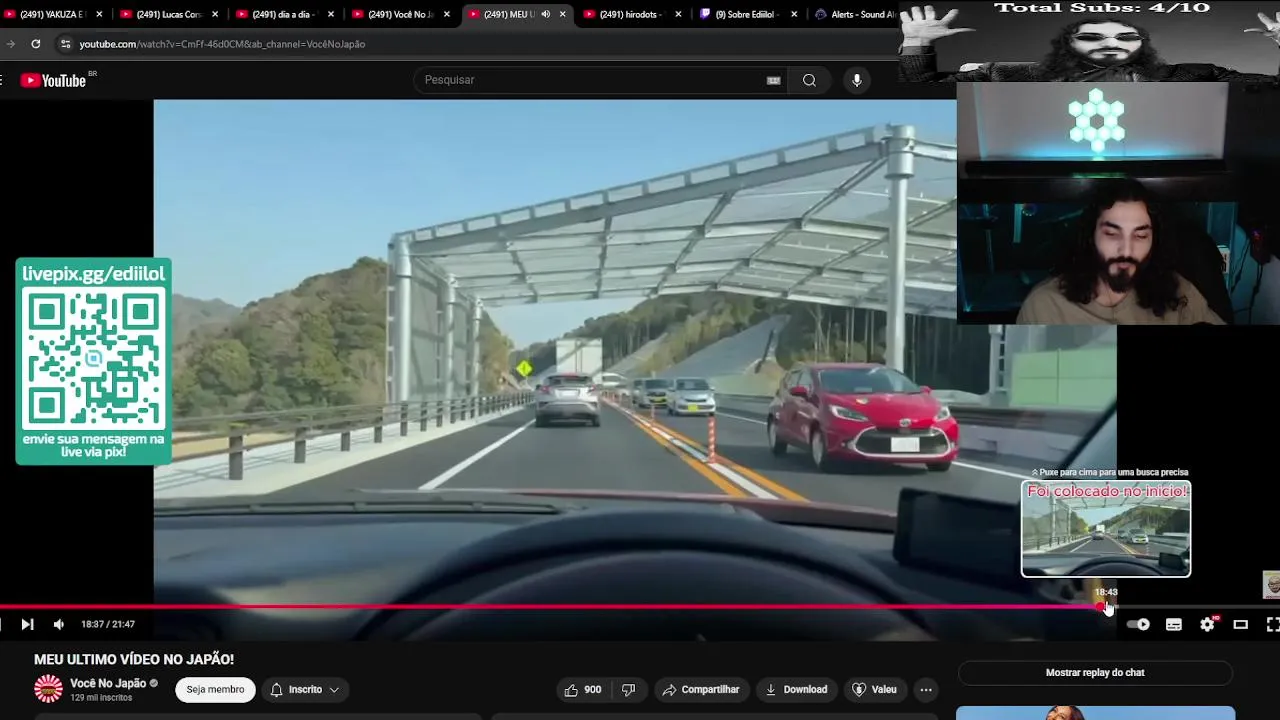Open Você No Japão channel avatar
The height and width of the screenshot is (720, 1280).
tap(48, 689)
